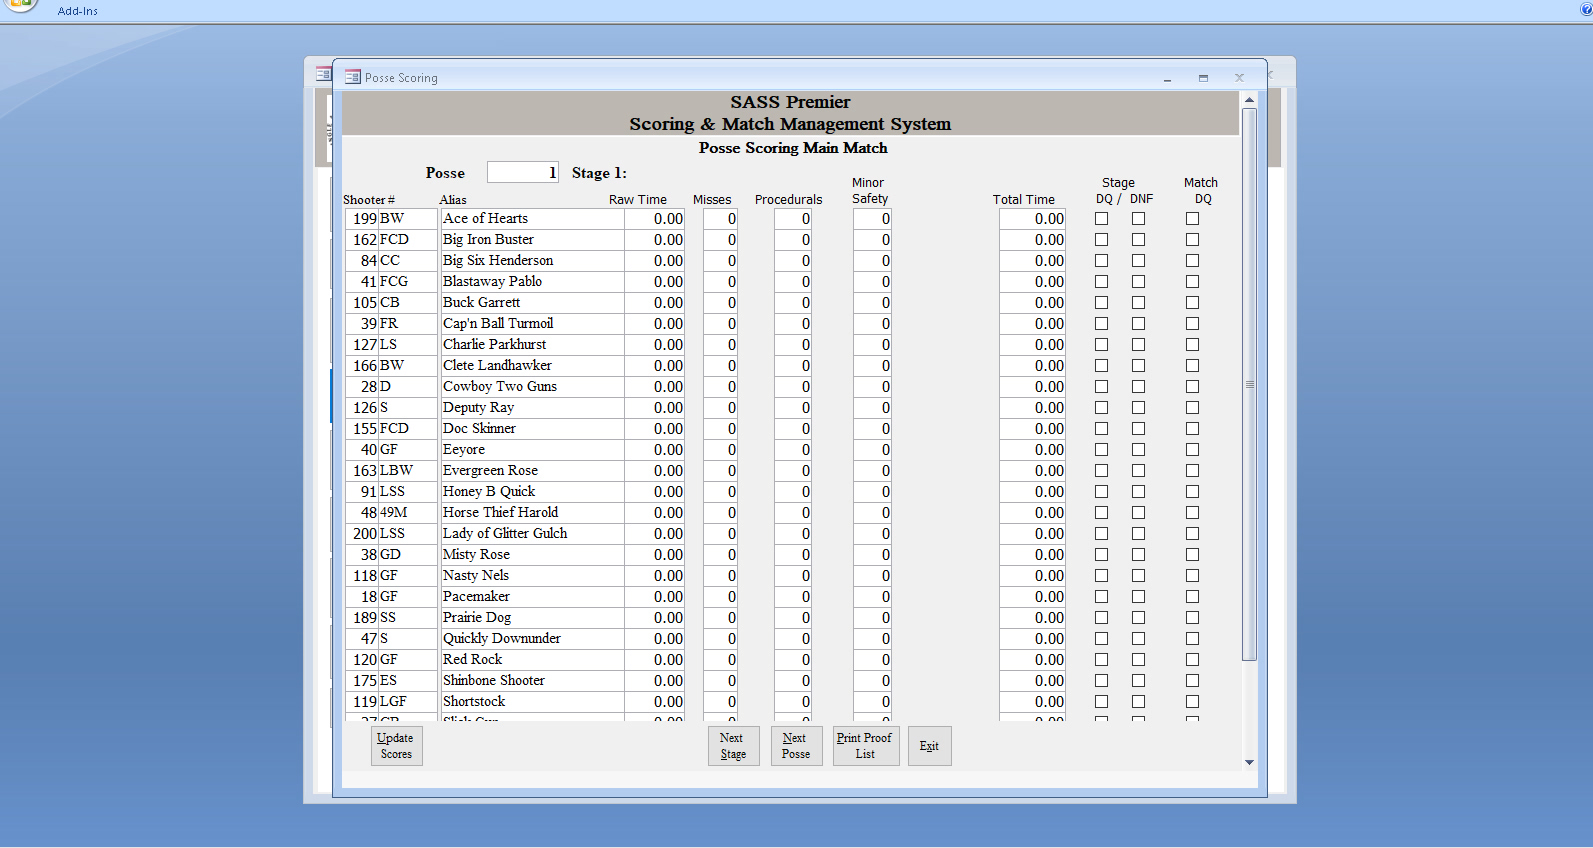
Task: Select the alias Misty Rose
Action: coord(532,555)
